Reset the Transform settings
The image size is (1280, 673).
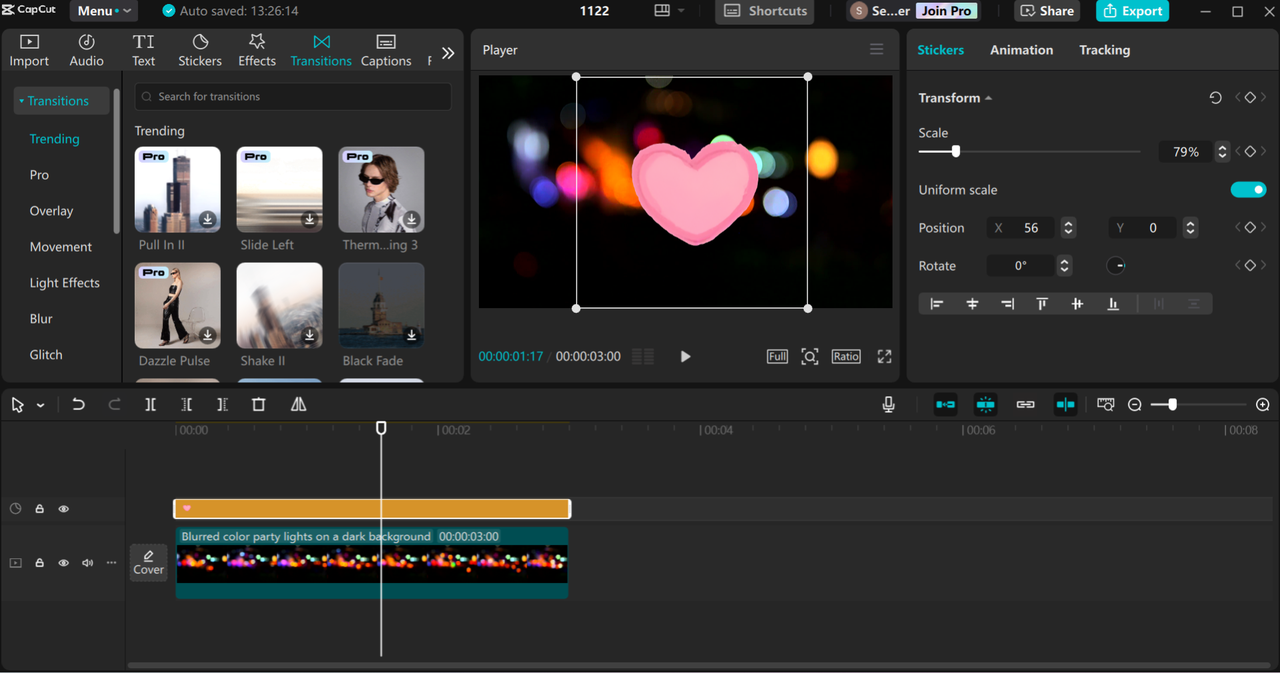point(1215,98)
